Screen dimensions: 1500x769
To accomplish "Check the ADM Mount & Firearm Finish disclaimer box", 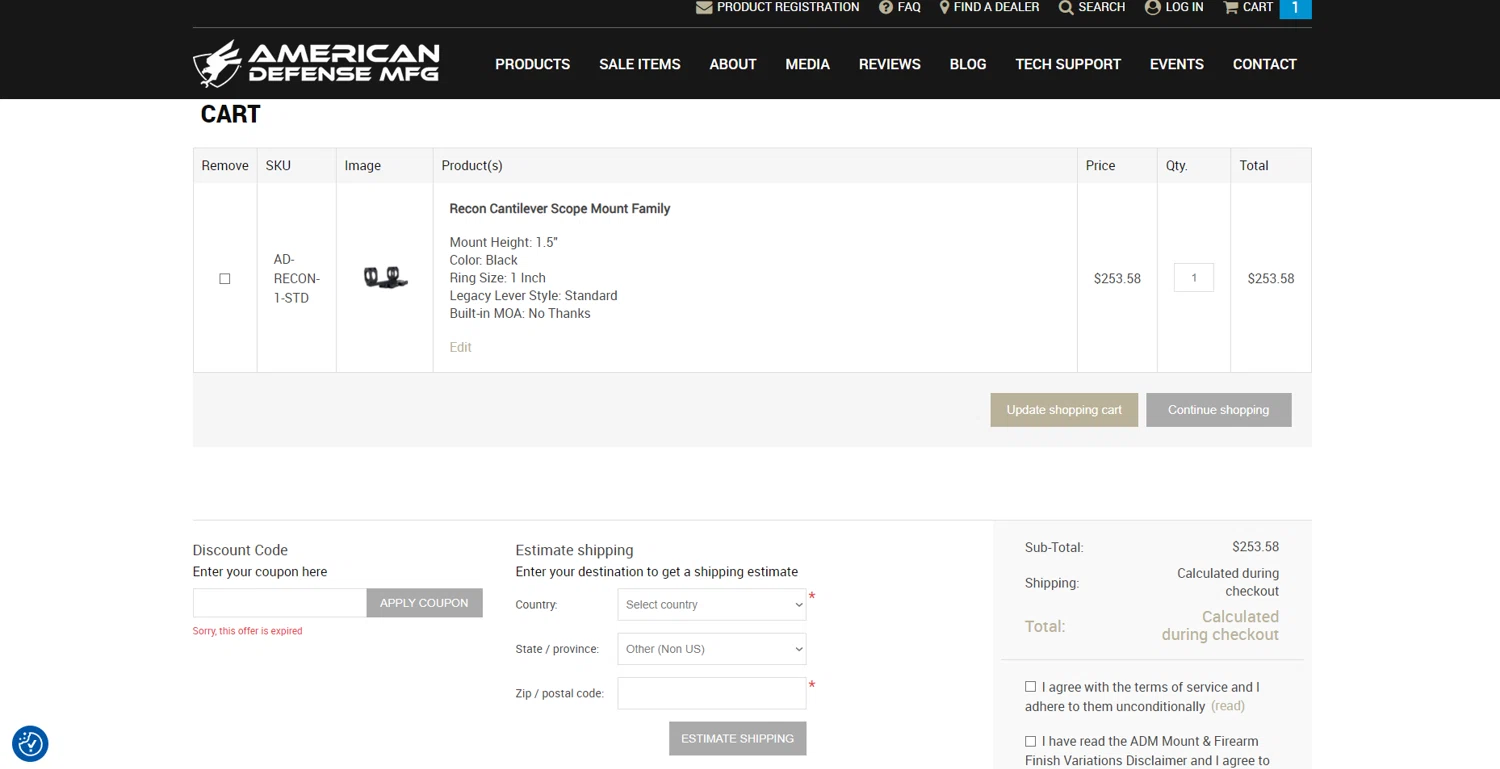I will coord(1030,741).
